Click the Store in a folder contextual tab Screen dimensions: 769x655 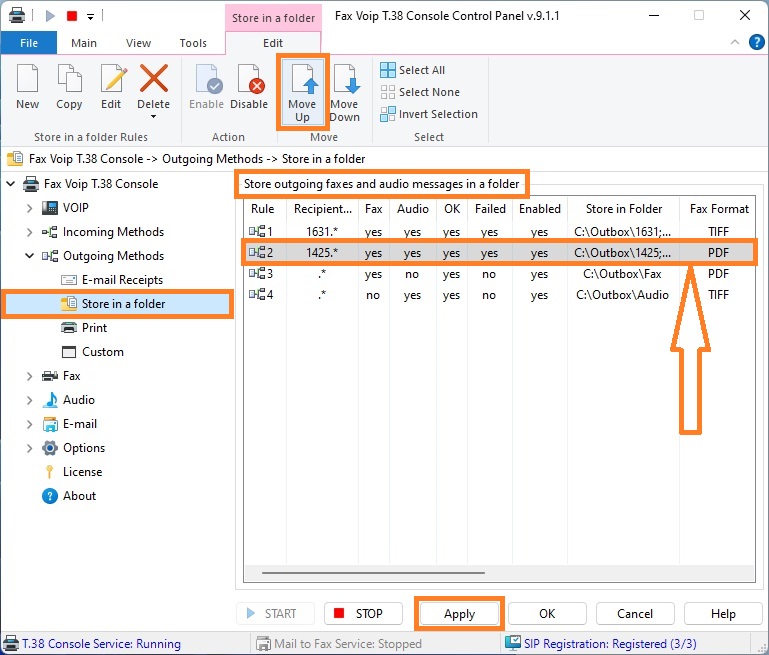pos(273,18)
